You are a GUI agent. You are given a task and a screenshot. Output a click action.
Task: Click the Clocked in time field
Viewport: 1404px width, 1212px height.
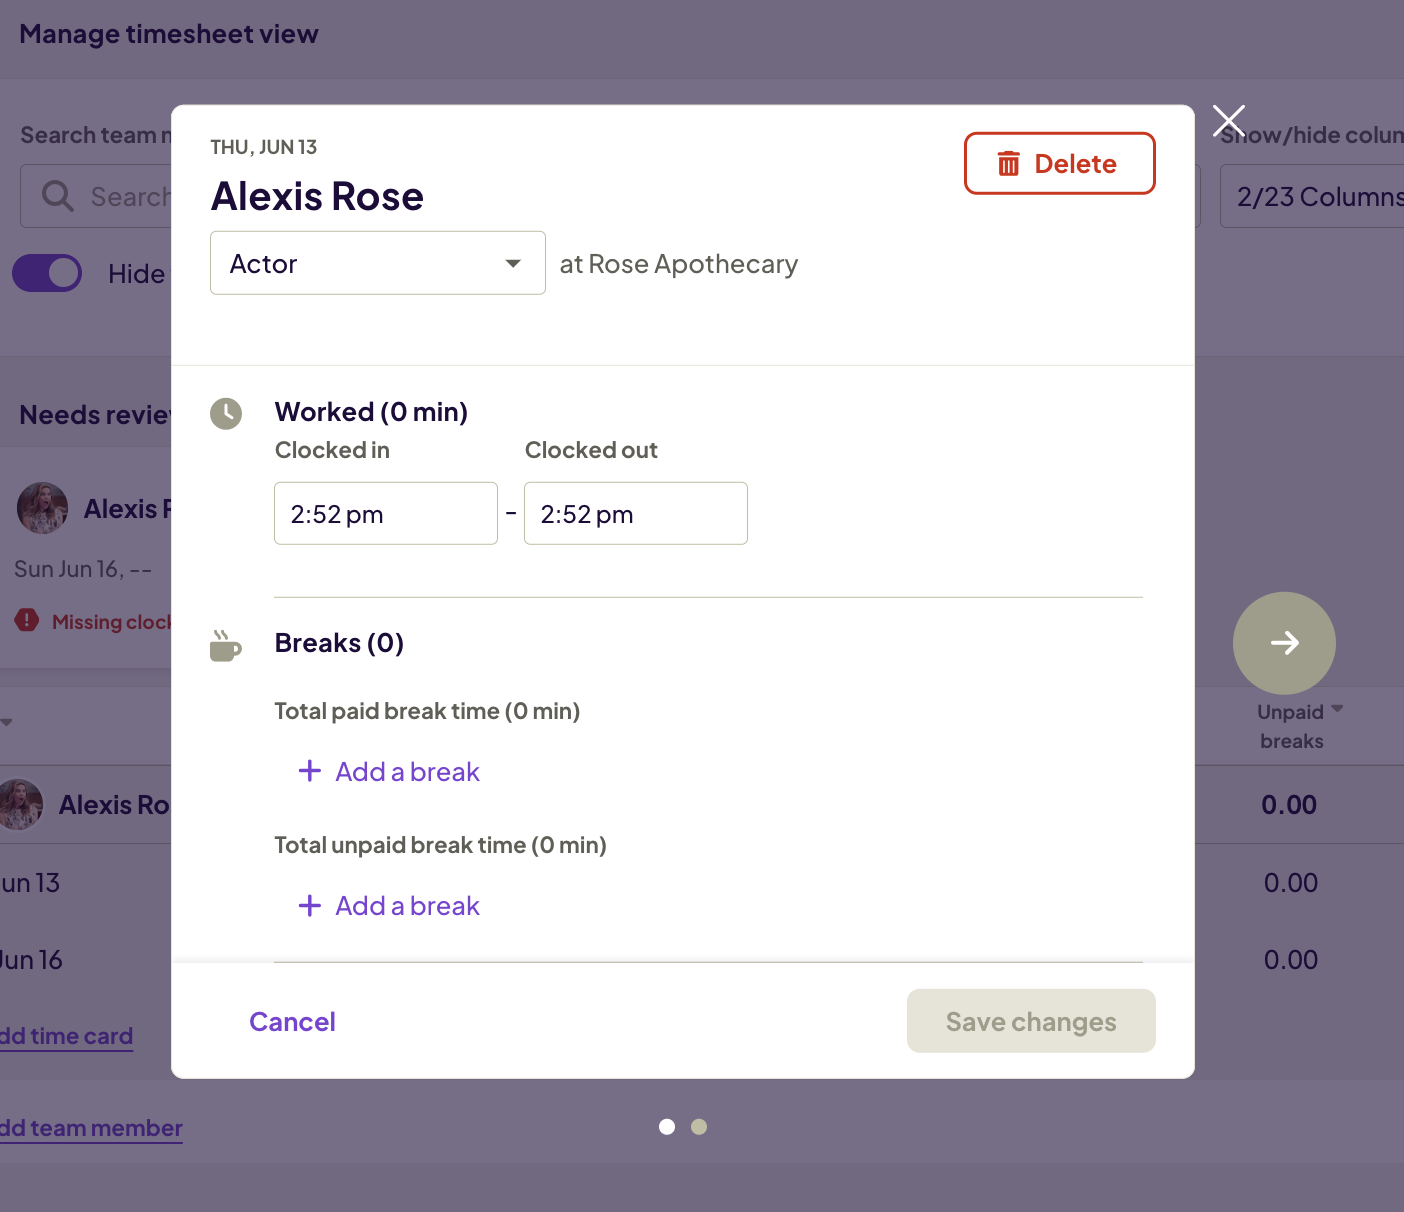[x=385, y=514]
